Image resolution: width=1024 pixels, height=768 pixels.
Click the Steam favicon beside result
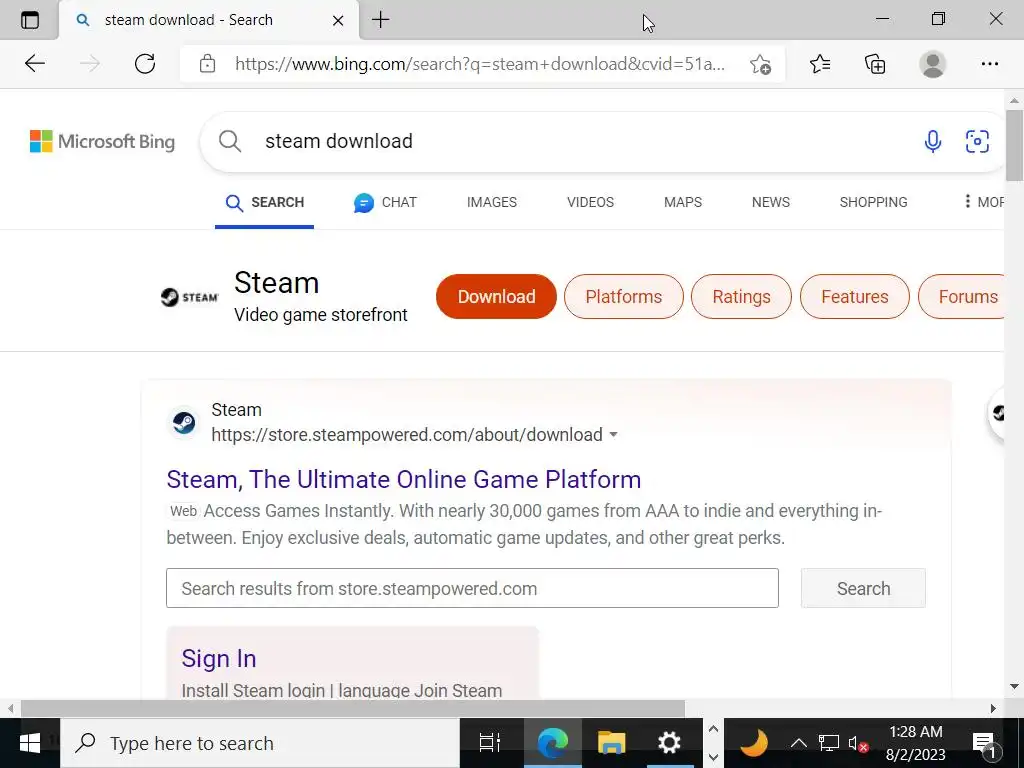click(x=184, y=423)
